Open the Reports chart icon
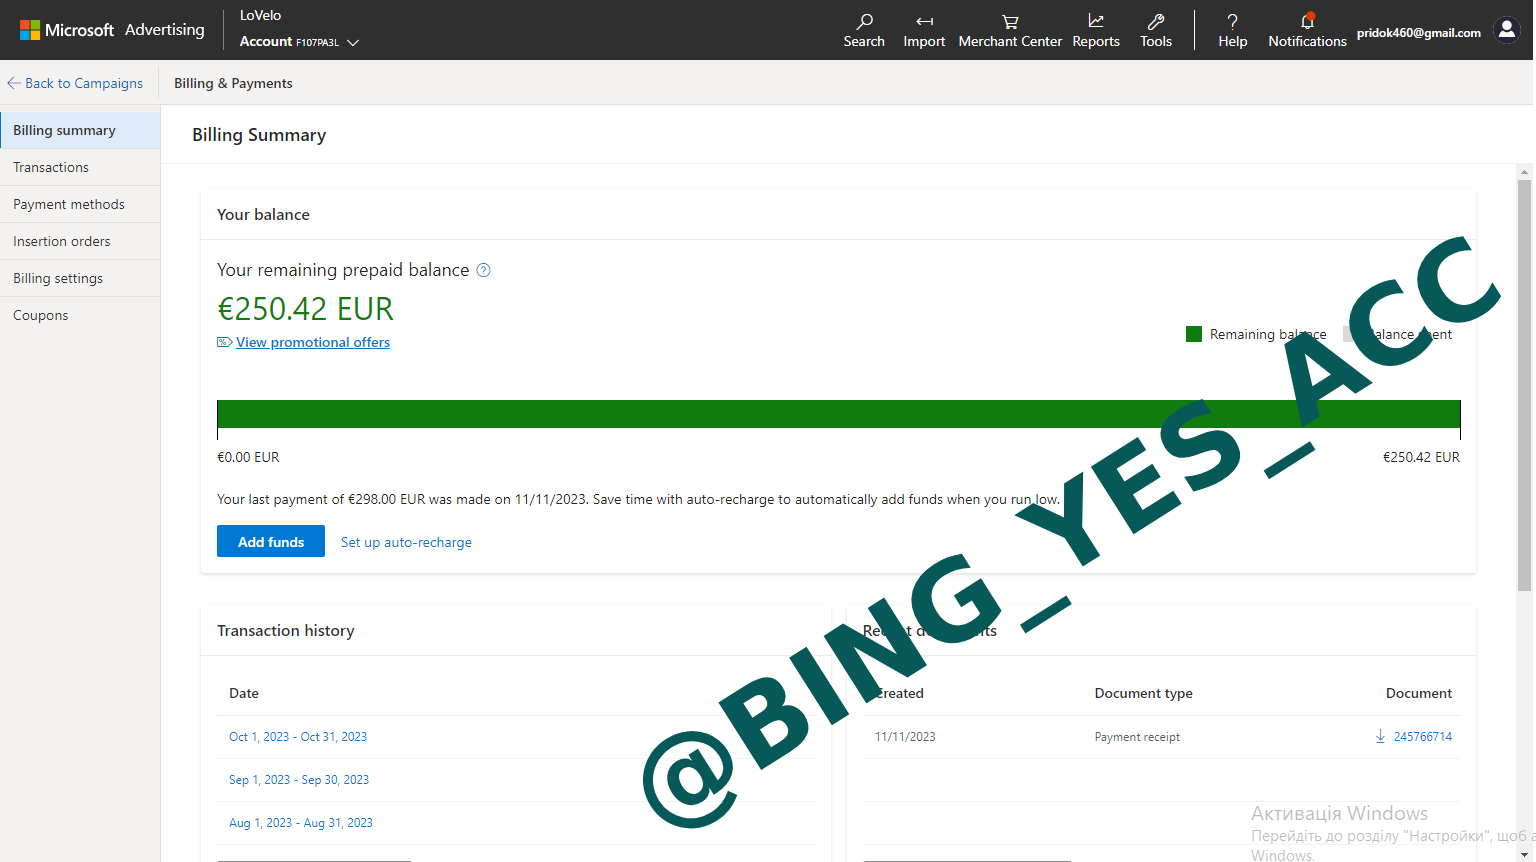The width and height of the screenshot is (1536, 862). click(1096, 22)
